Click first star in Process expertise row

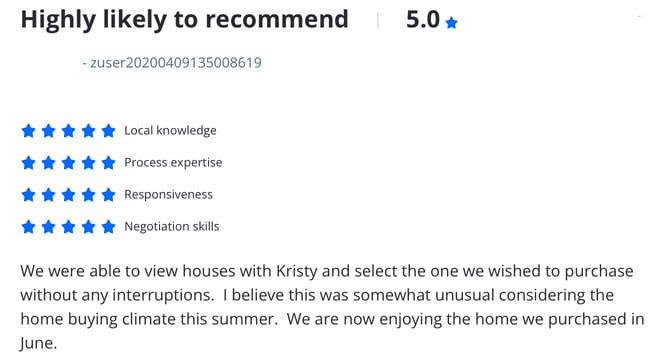click(28, 162)
